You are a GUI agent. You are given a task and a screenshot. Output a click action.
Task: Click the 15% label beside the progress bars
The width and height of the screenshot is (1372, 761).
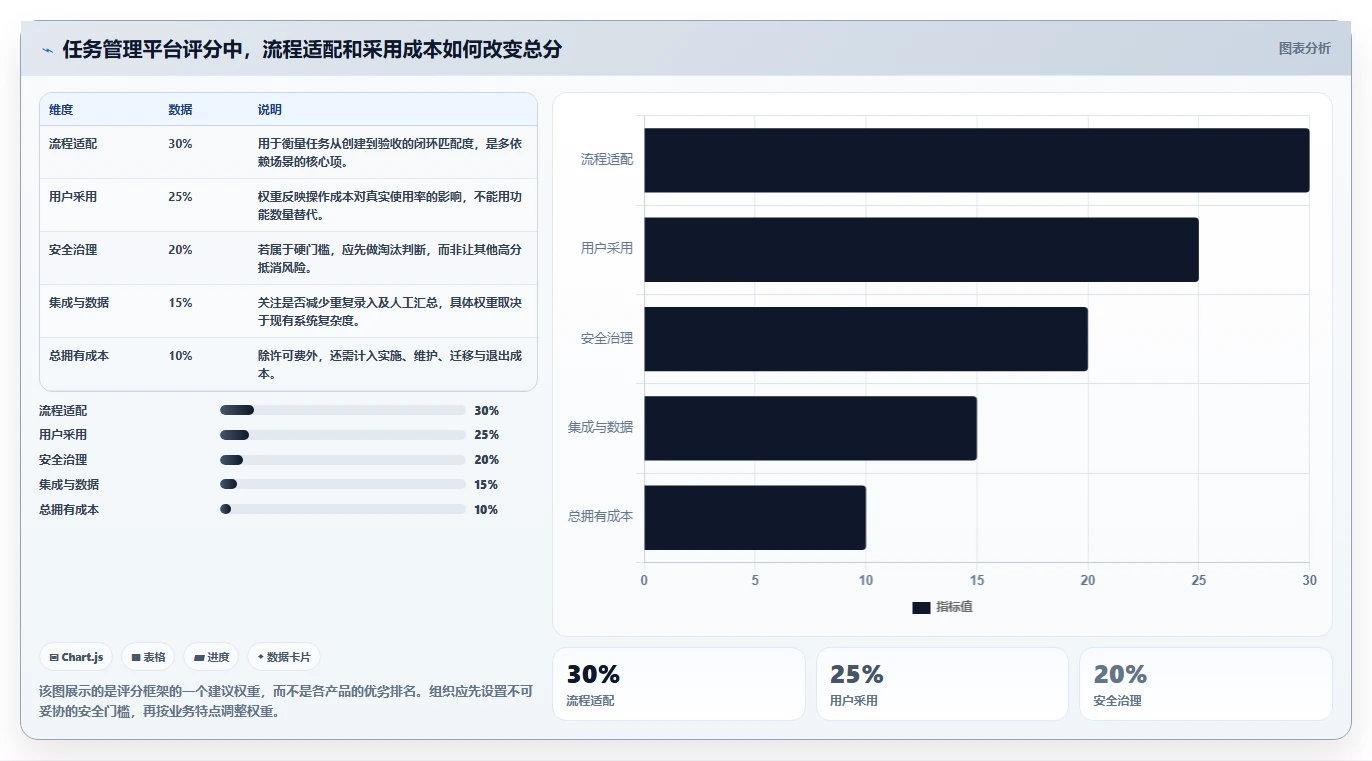tap(486, 485)
